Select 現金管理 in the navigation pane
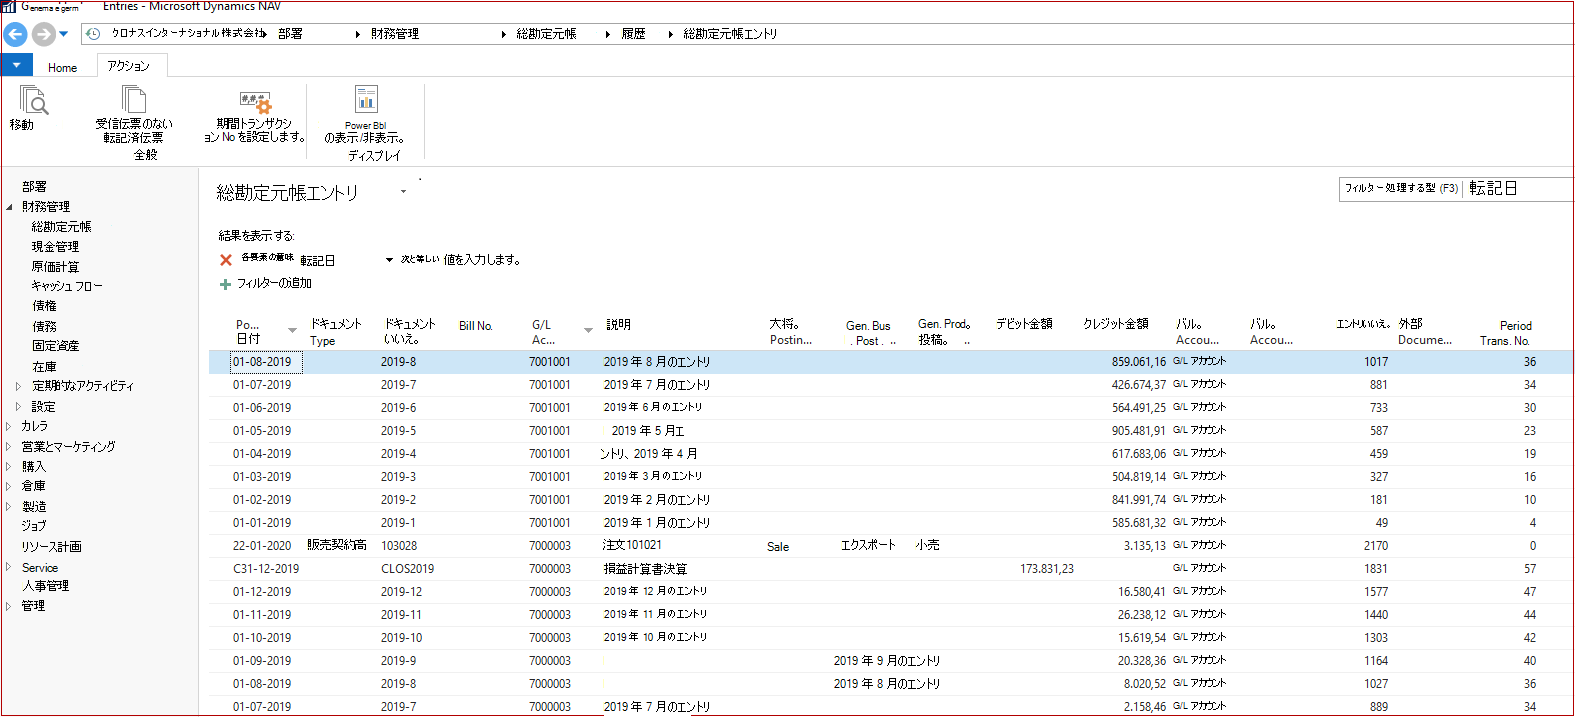1575x717 pixels. pos(55,247)
